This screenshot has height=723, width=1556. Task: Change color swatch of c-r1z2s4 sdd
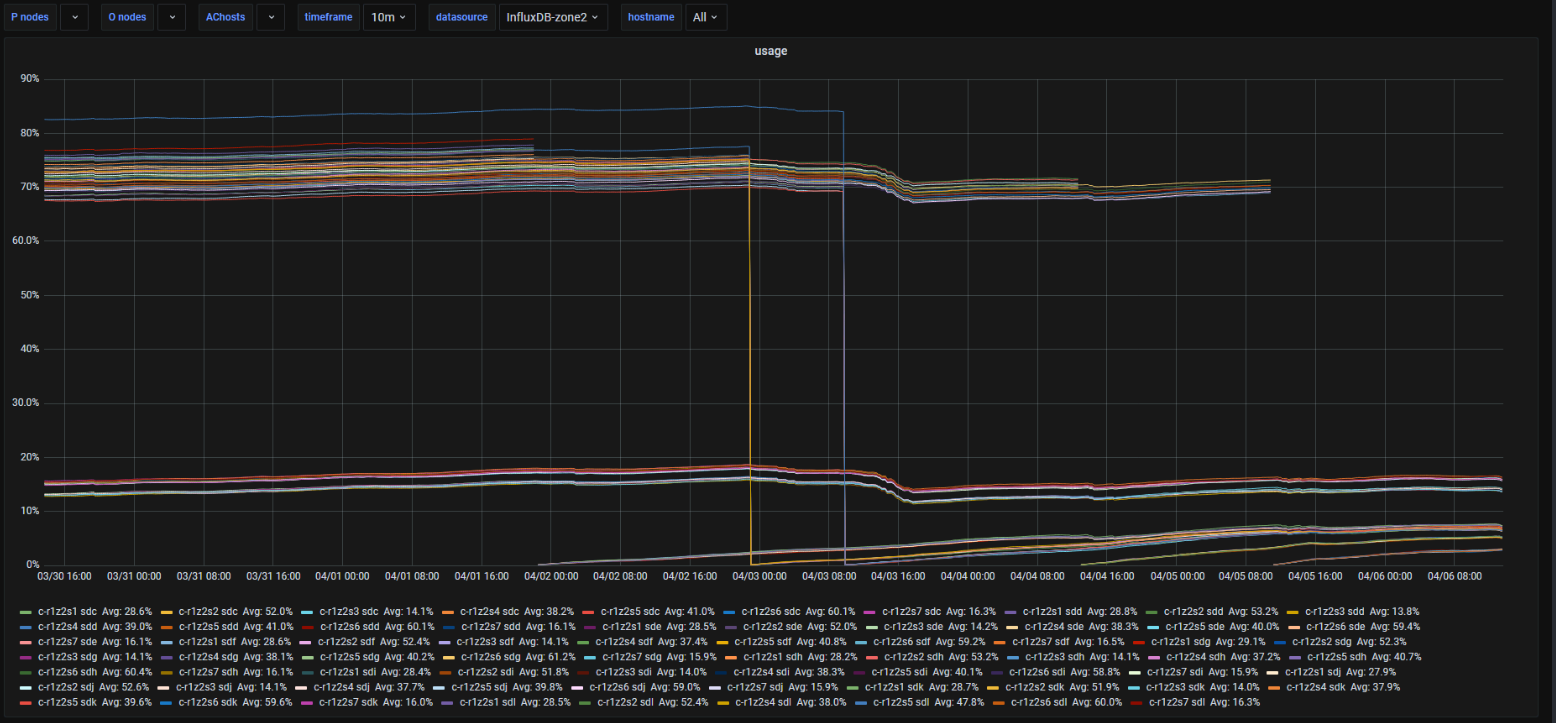click(26, 626)
